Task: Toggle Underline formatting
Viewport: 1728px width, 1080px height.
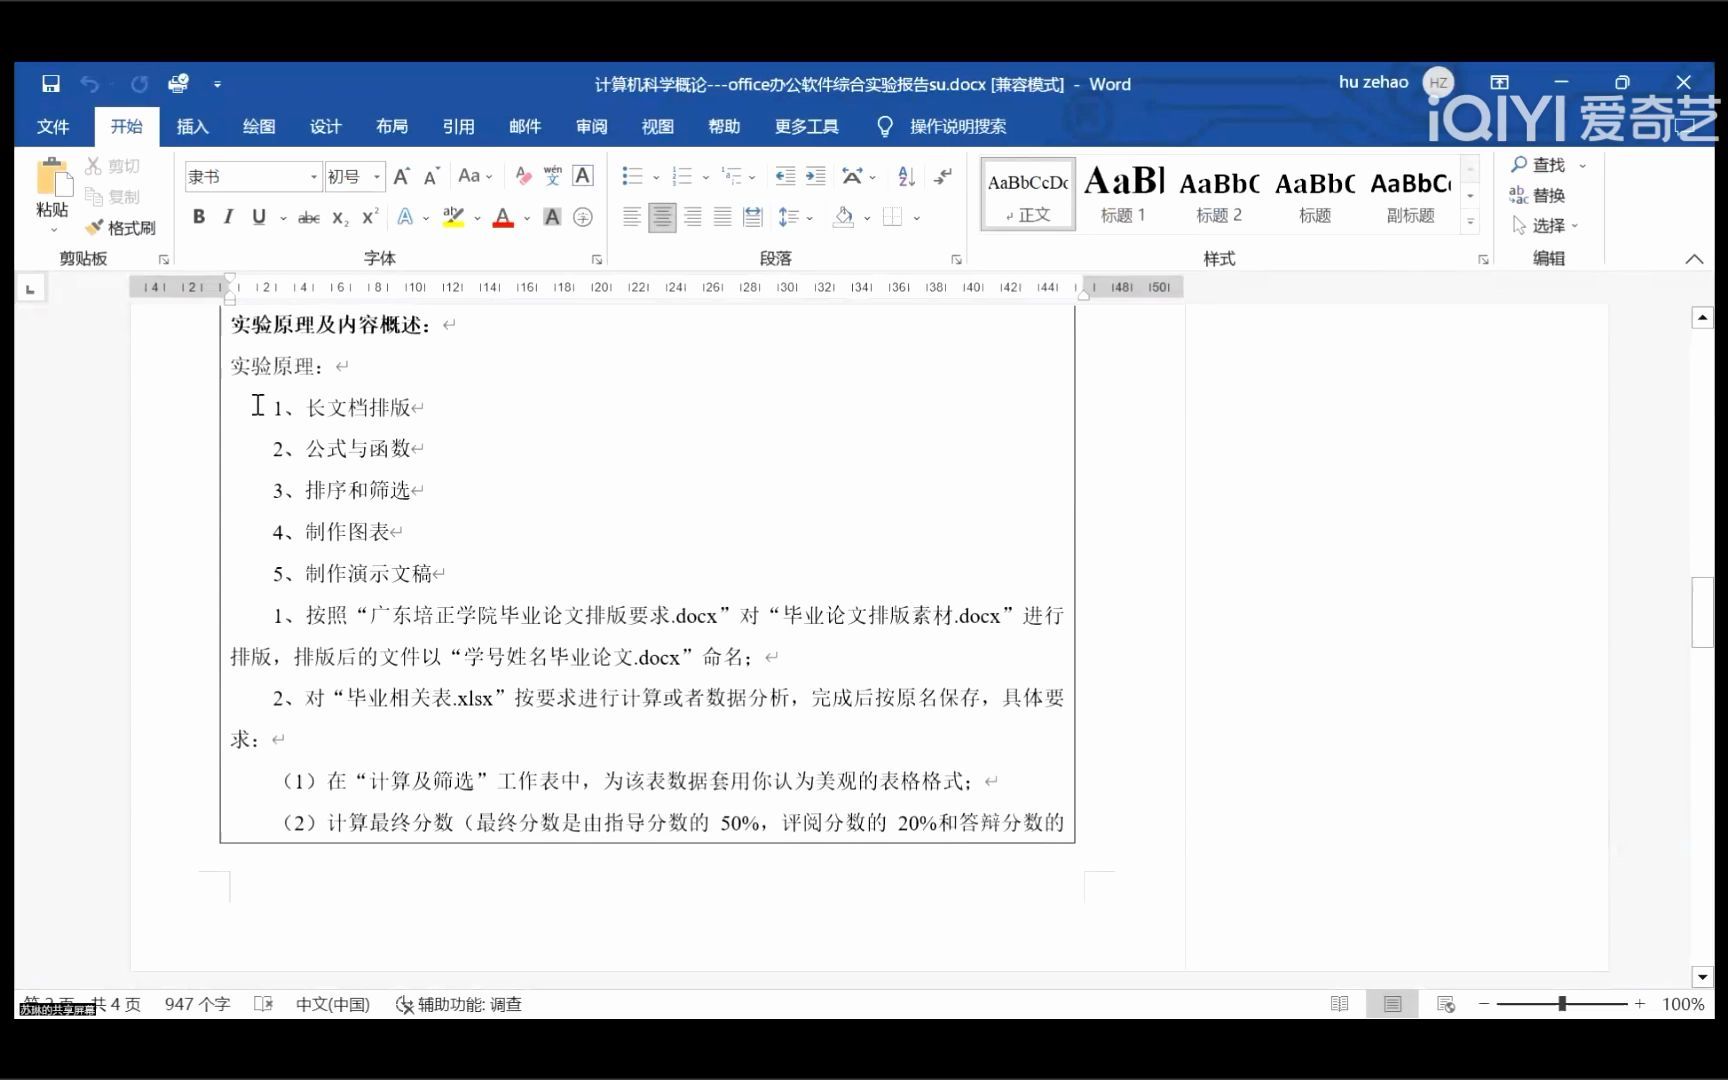Action: [x=259, y=217]
